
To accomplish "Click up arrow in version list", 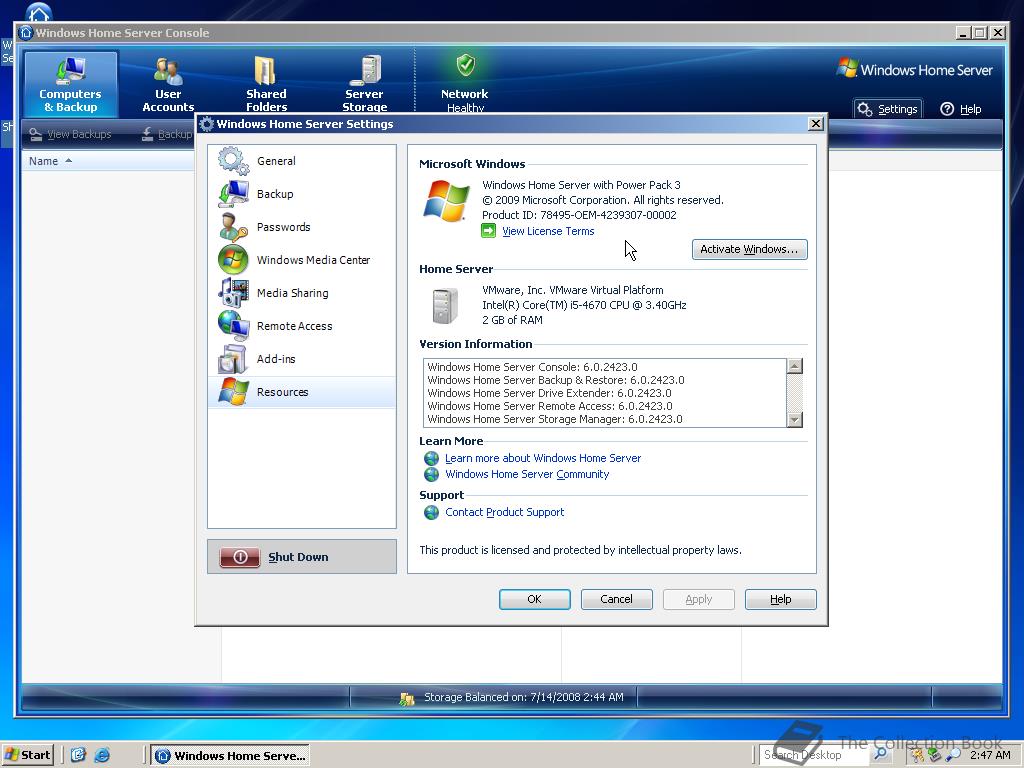I will 795,366.
